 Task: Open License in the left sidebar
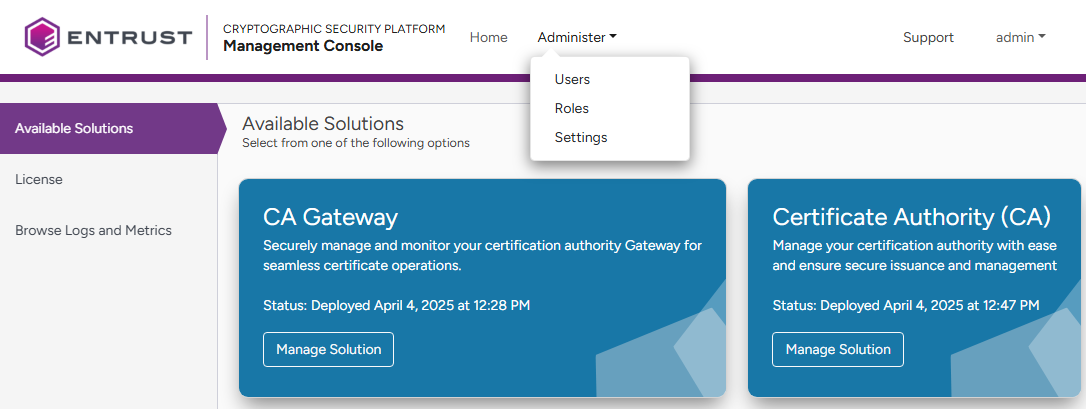coord(39,179)
